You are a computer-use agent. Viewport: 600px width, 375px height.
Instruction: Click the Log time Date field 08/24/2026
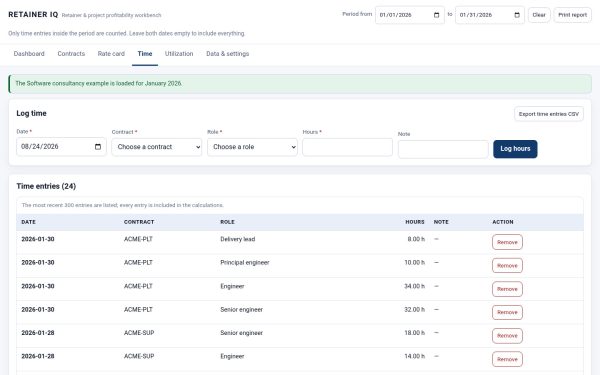(x=61, y=147)
